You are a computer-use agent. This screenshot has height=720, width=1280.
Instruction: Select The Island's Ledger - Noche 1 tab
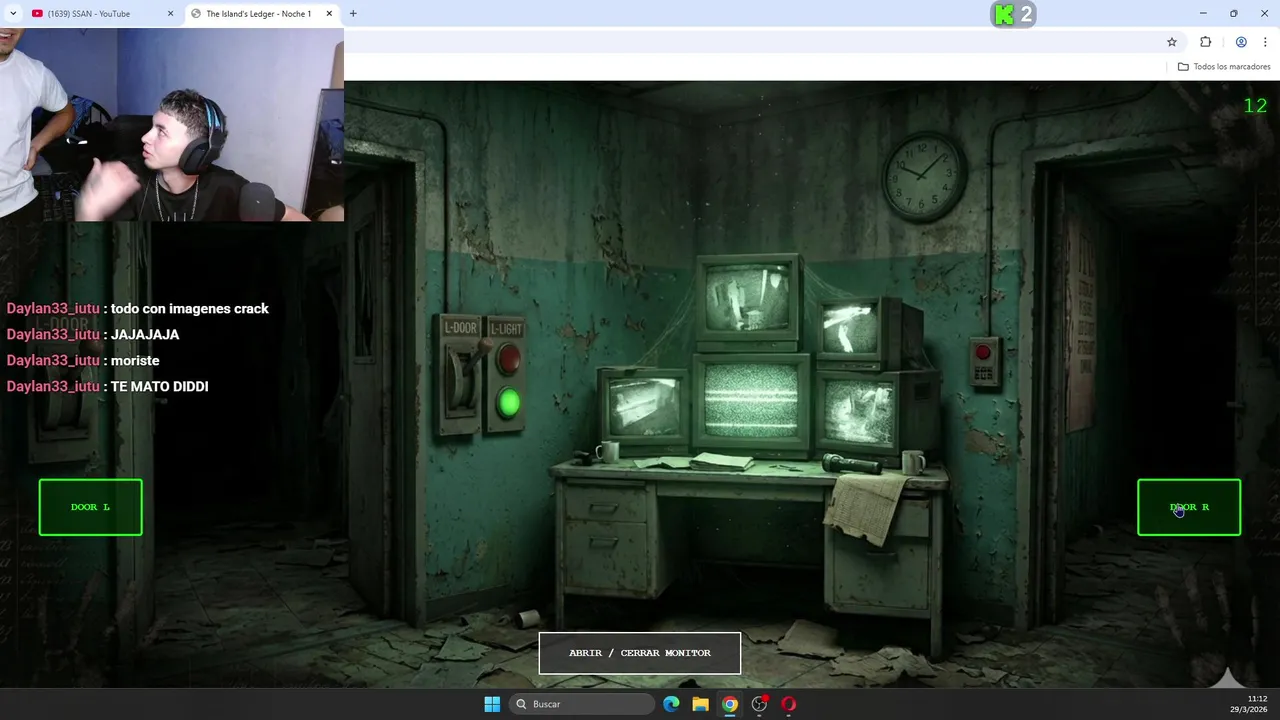[258, 14]
